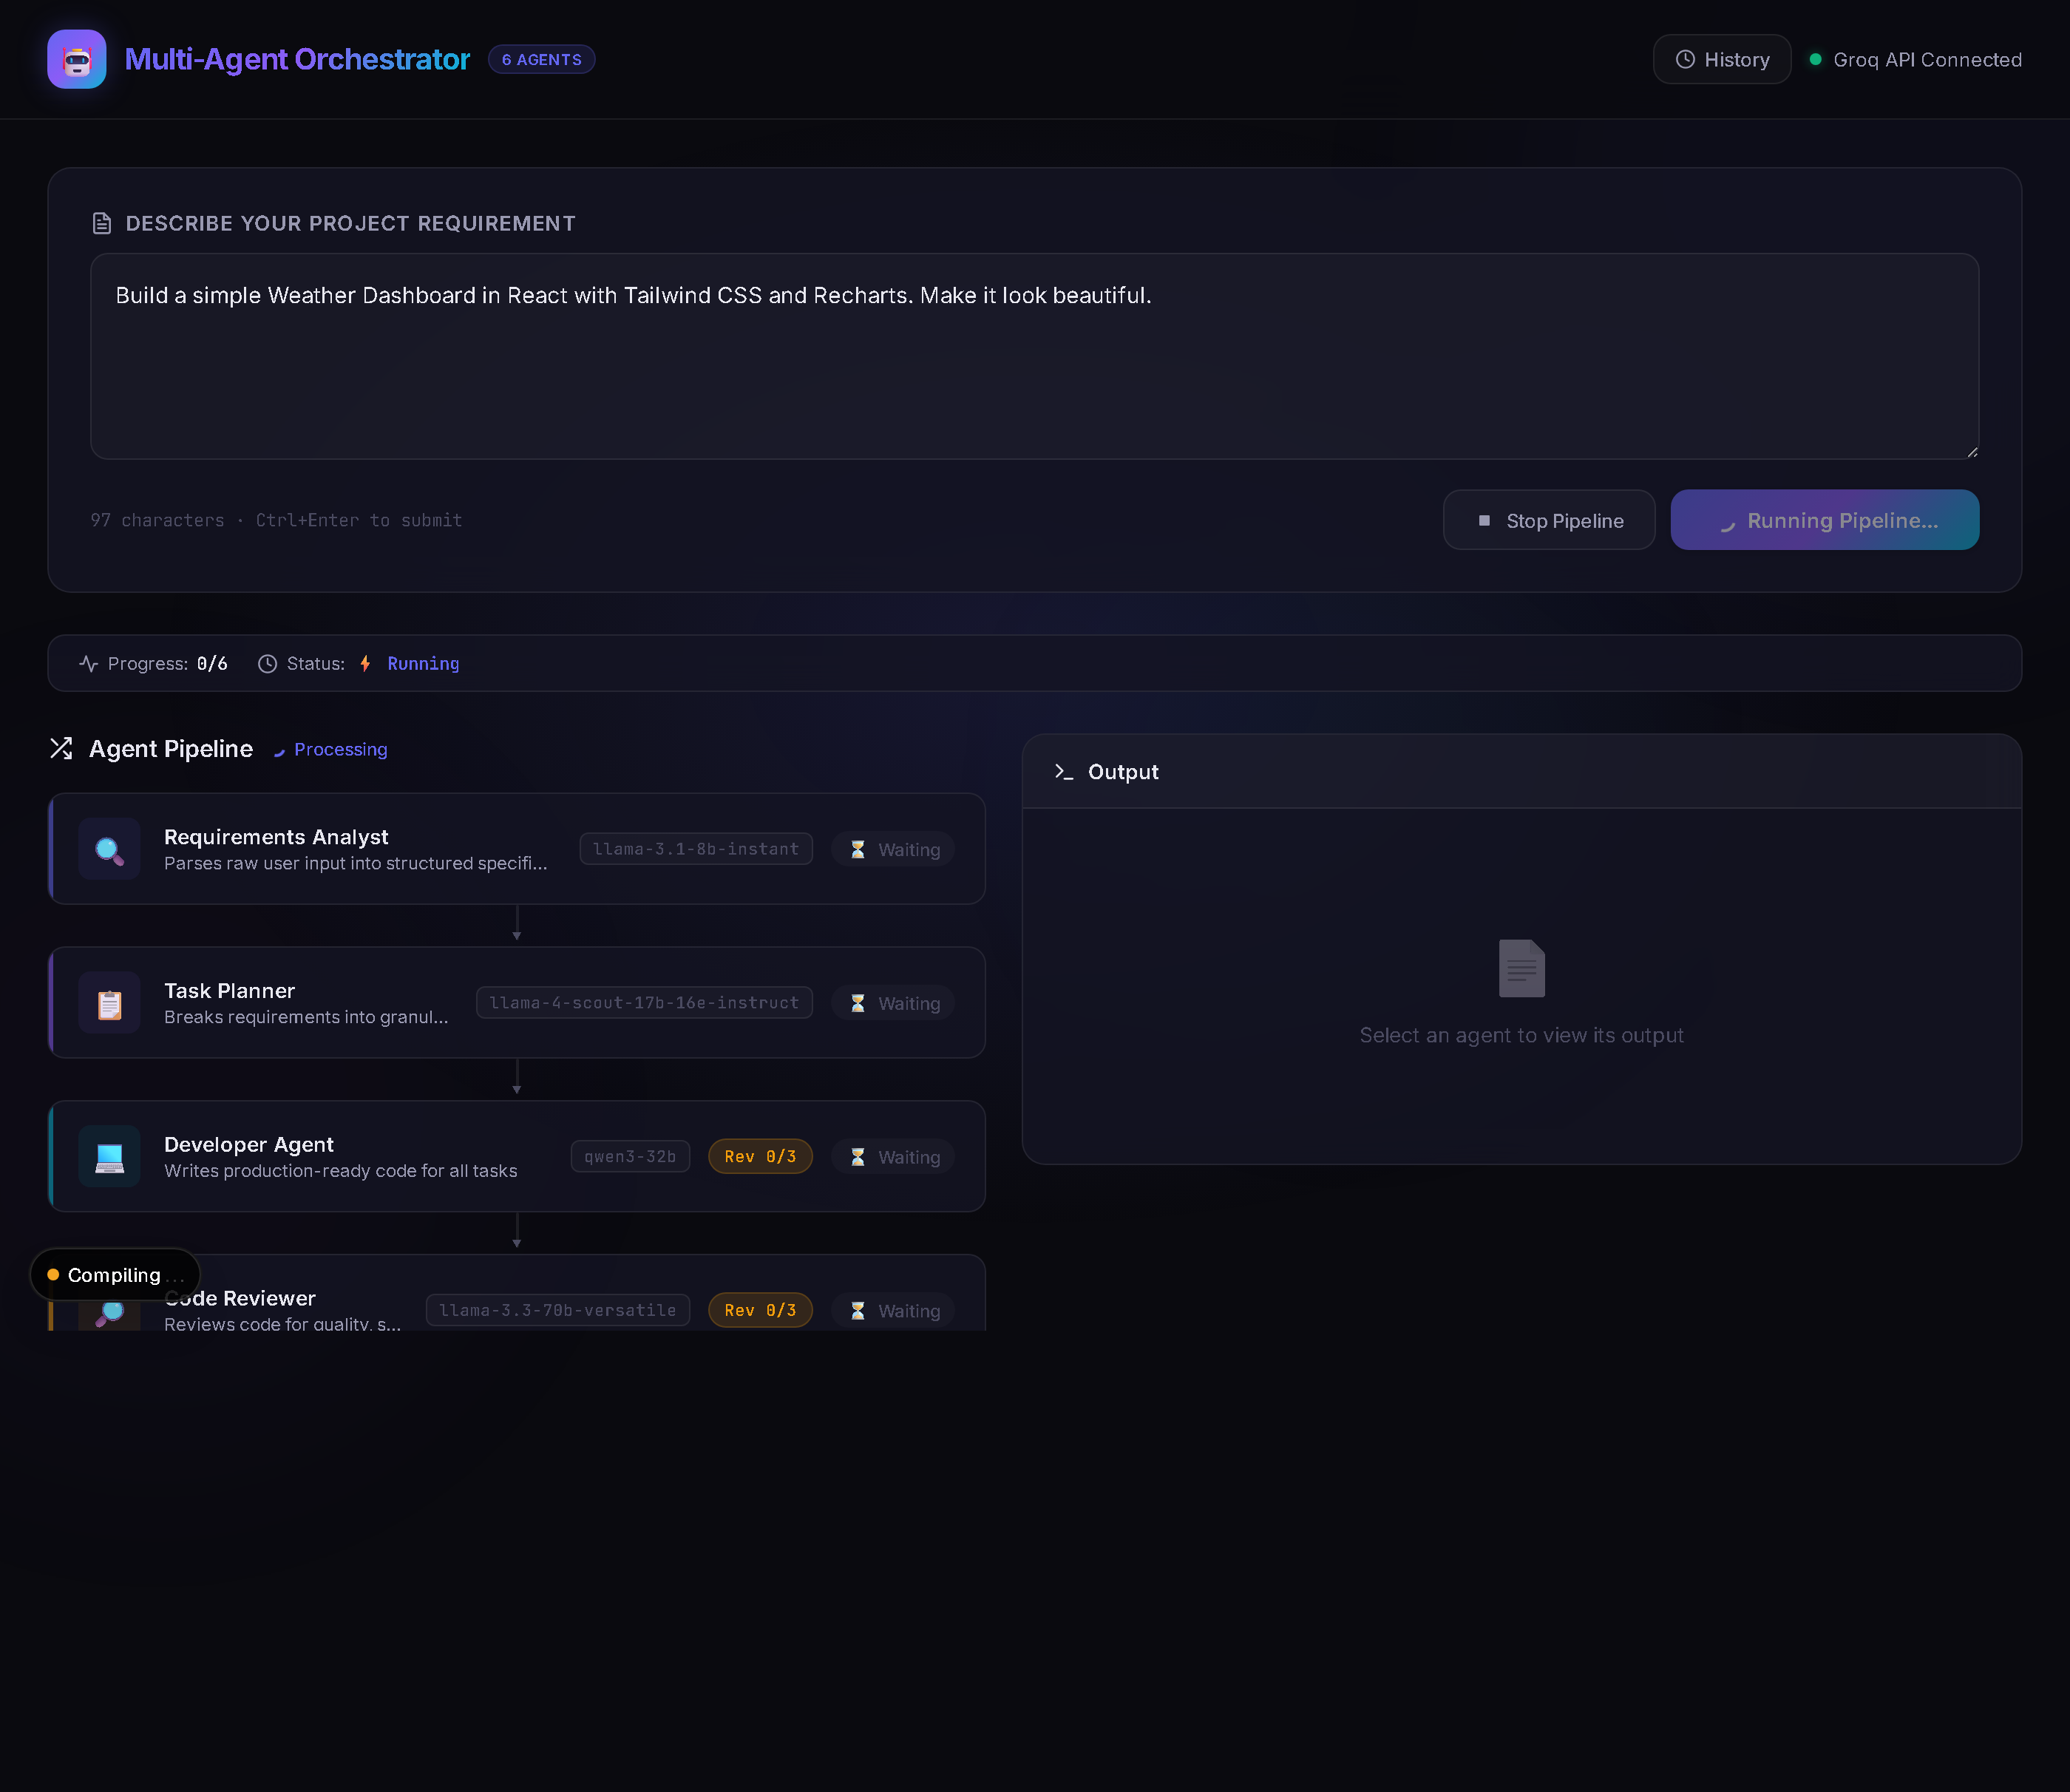This screenshot has width=2070, height=1792.
Task: Click the shuffle icon beside Agent Pipeline
Action: 61,749
